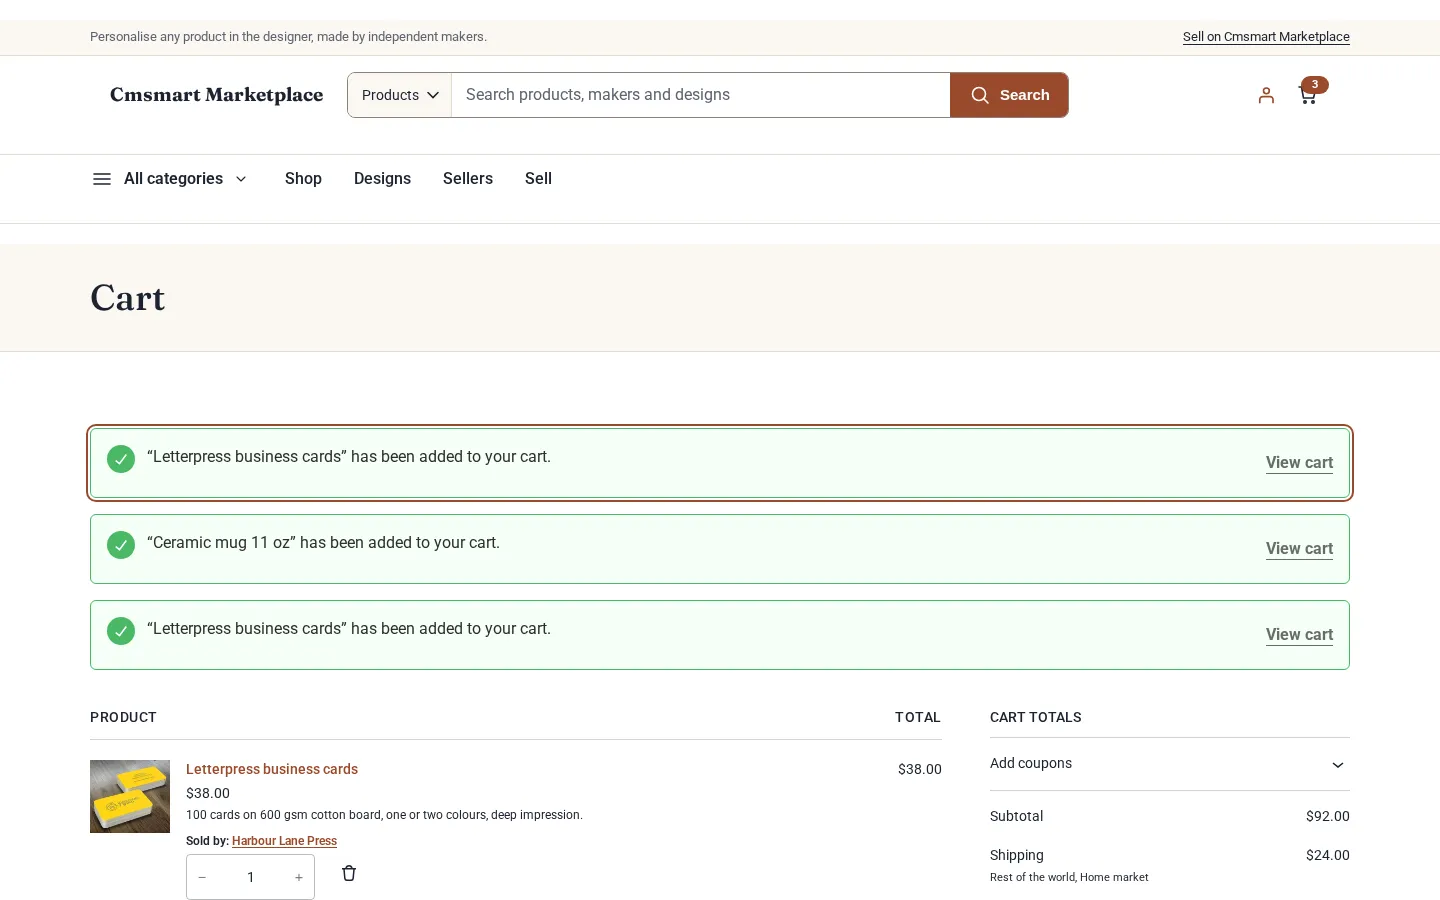Click View cart in the first Letterpress notice

coord(1299,462)
